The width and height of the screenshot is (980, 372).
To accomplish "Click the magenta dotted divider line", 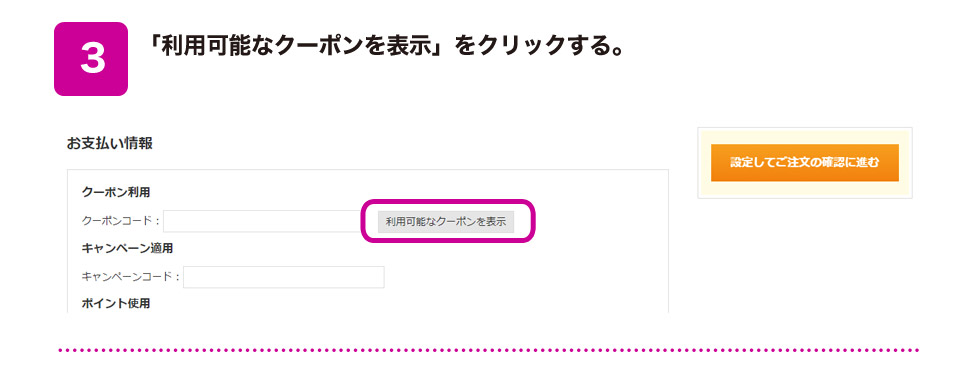I will pos(489,350).
